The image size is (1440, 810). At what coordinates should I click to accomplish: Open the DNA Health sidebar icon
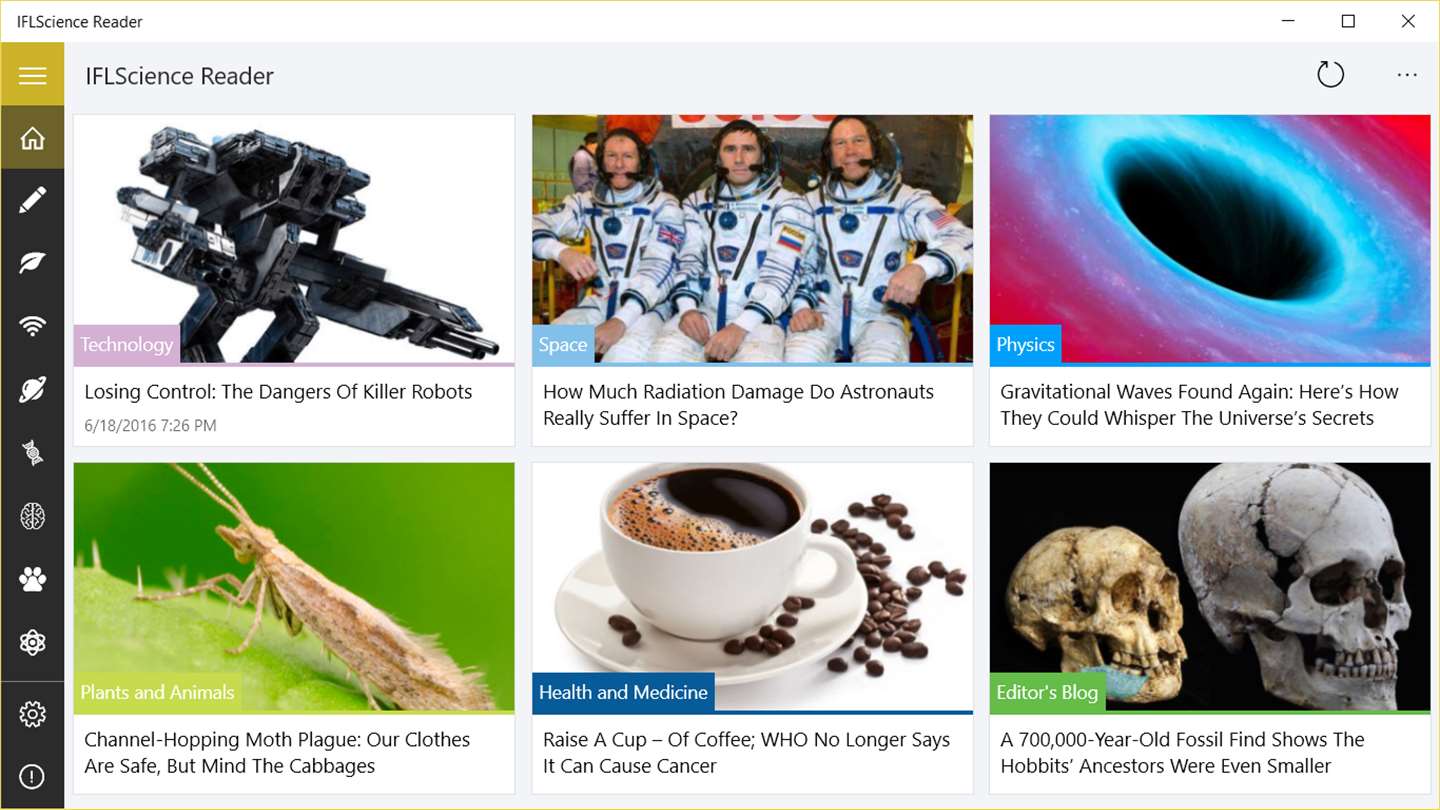coord(32,453)
